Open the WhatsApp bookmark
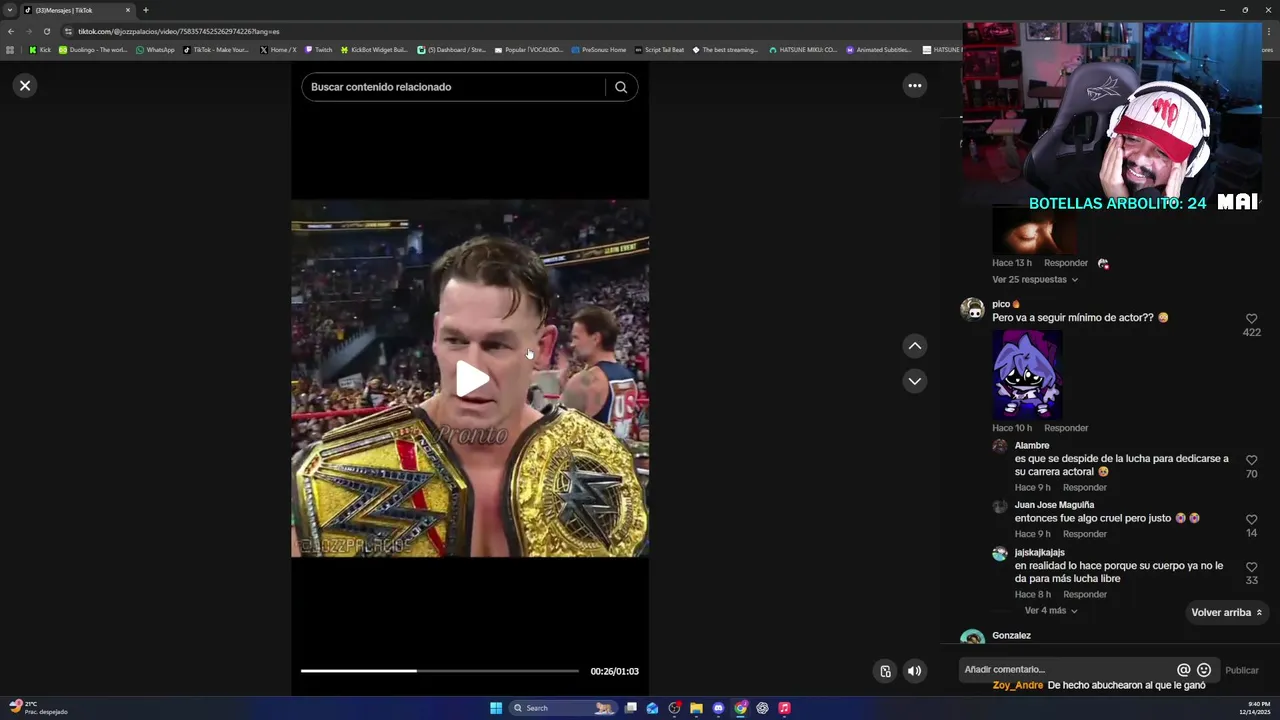This screenshot has width=1280, height=720. [155, 50]
